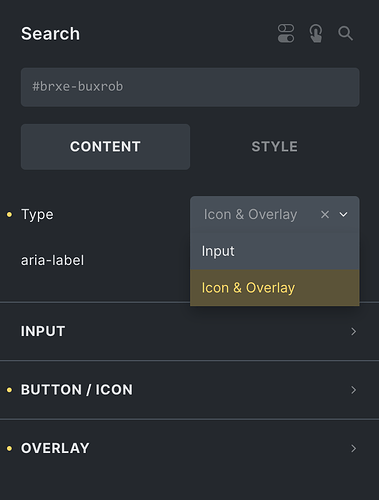This screenshot has width=379, height=500.
Task: Click the BUTTON / ICON section arrow
Action: point(353,390)
